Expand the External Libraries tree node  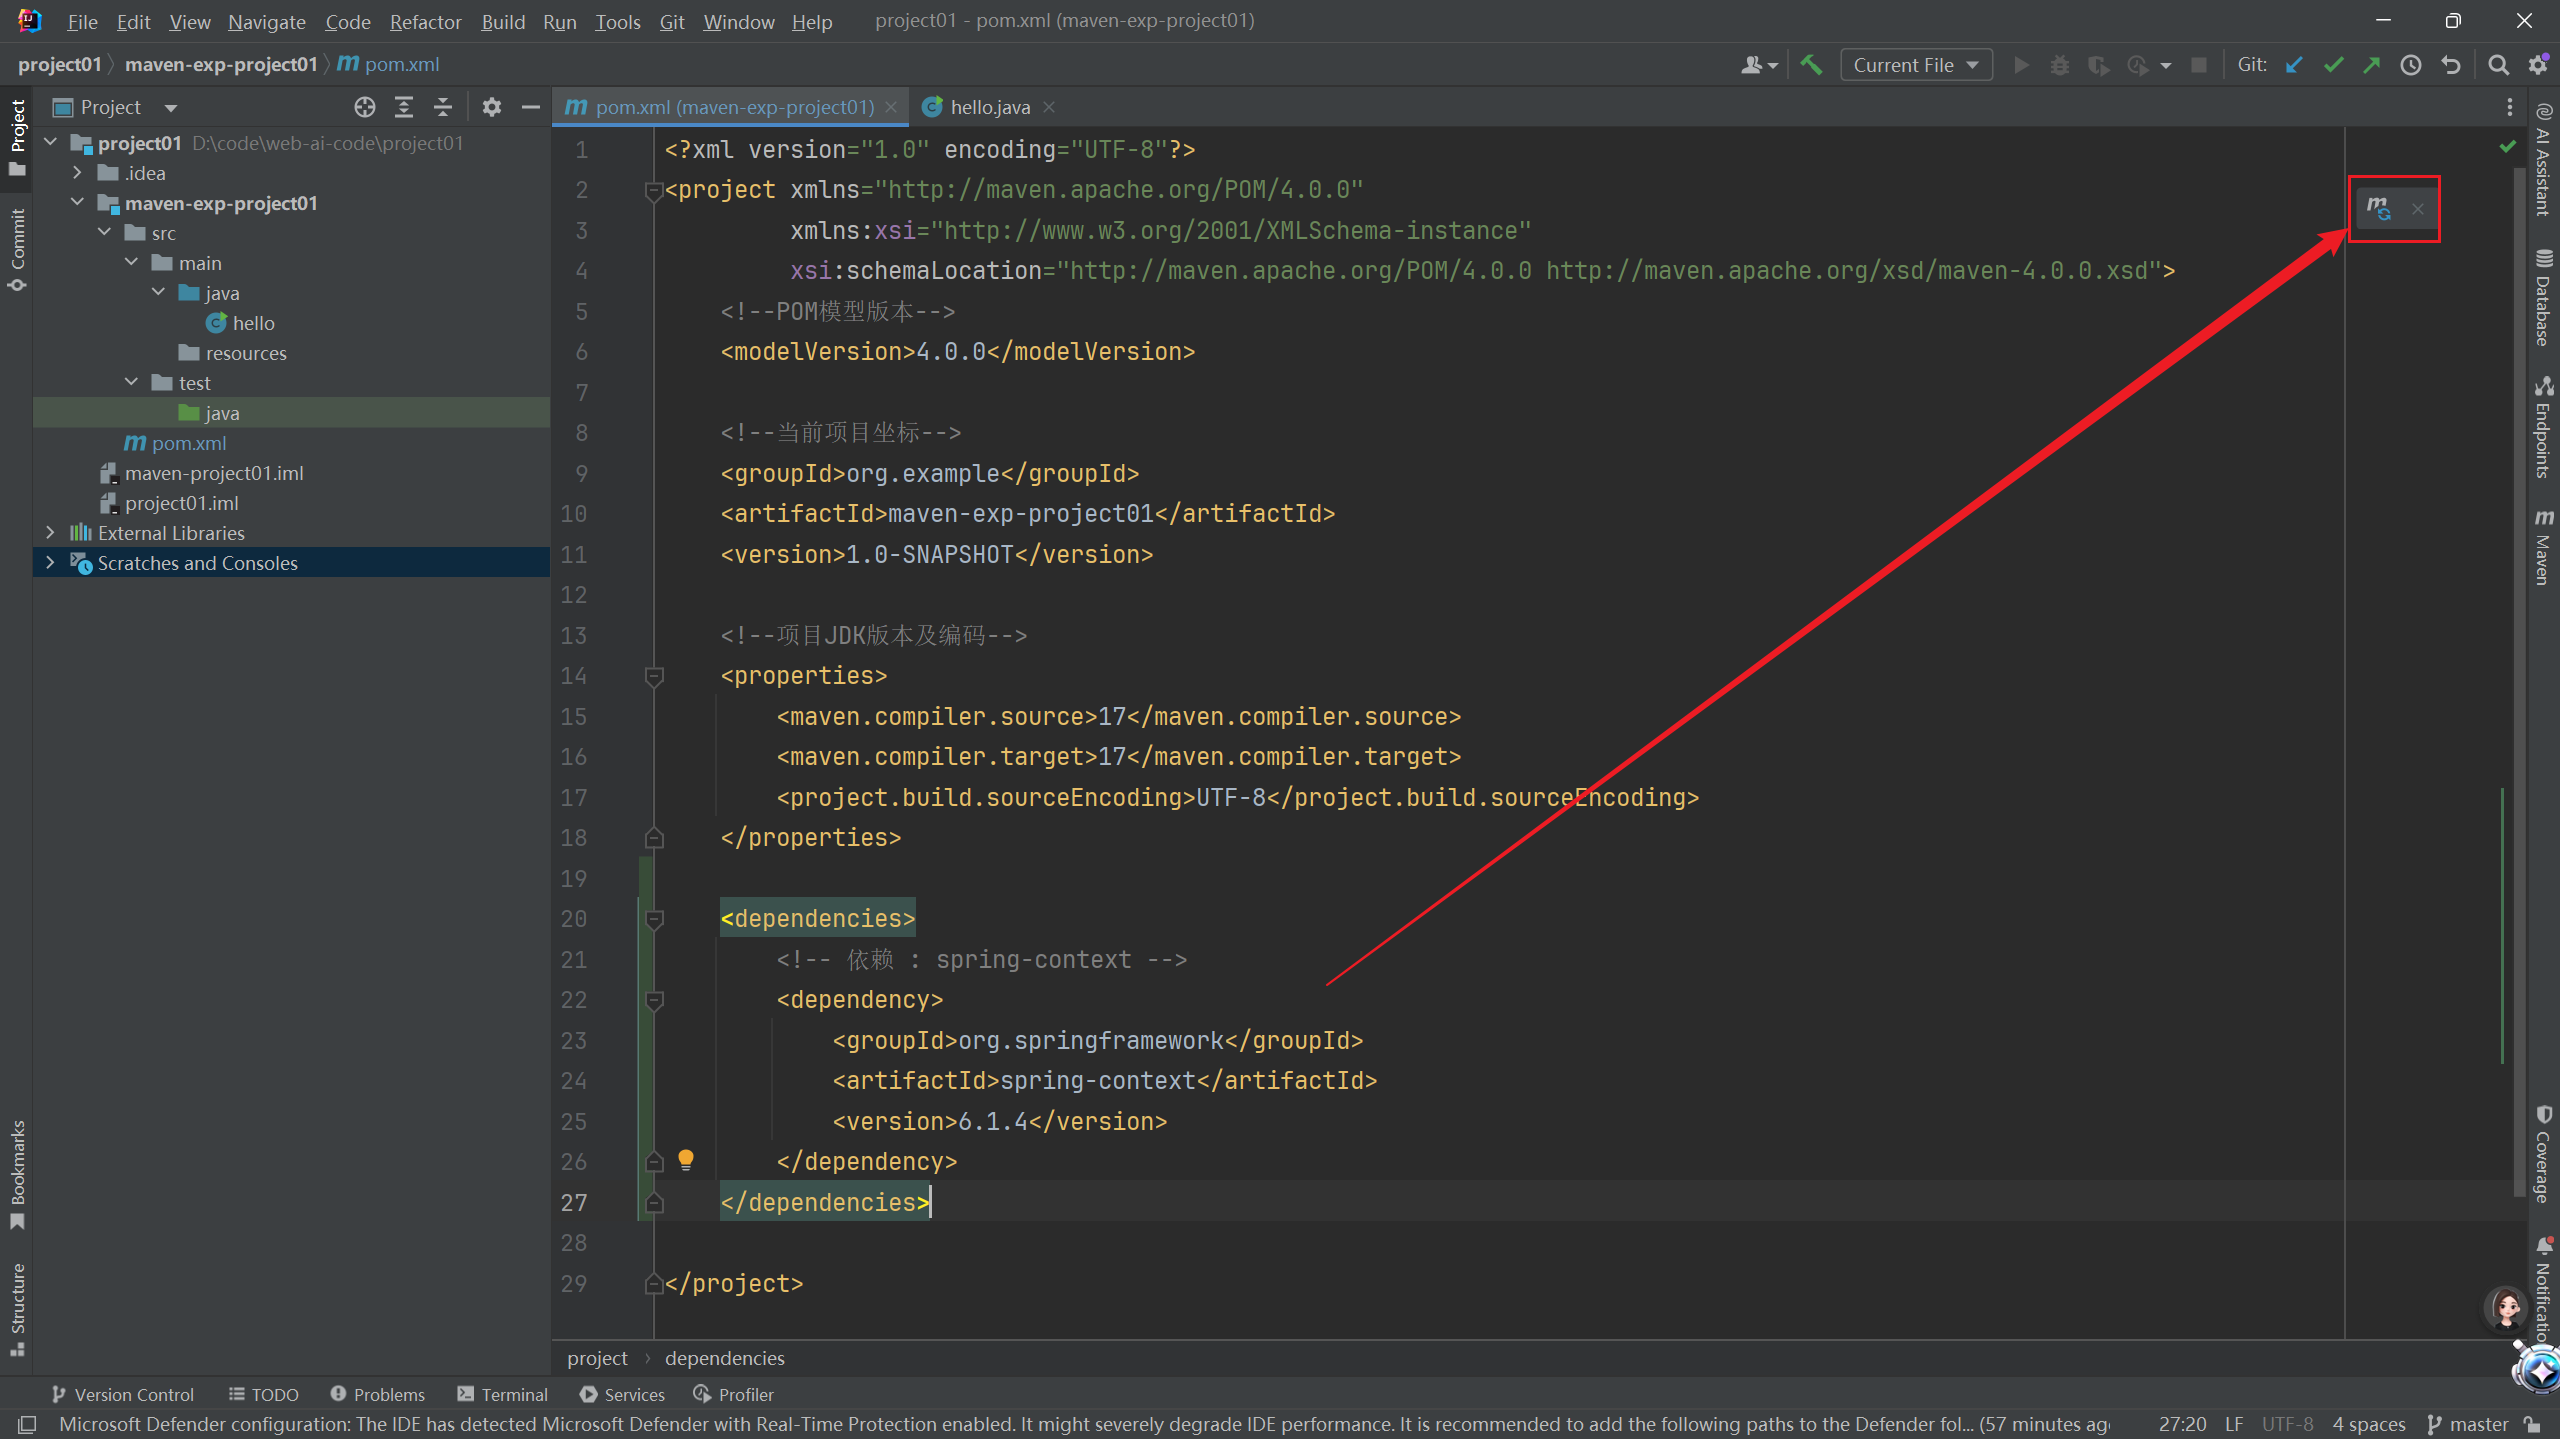(x=50, y=533)
